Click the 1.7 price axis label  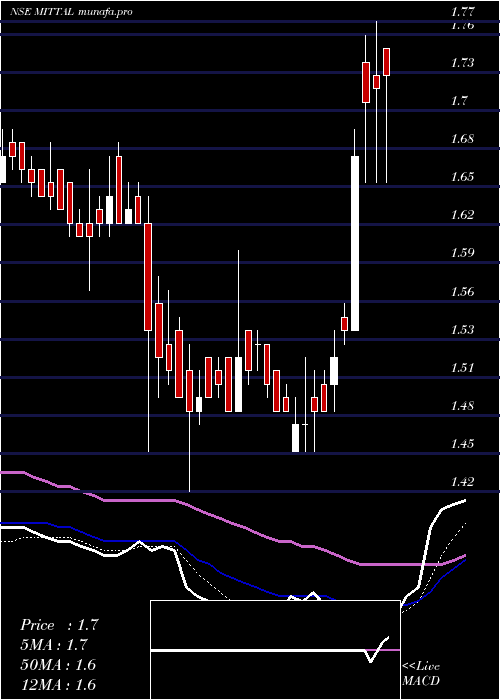[459, 100]
